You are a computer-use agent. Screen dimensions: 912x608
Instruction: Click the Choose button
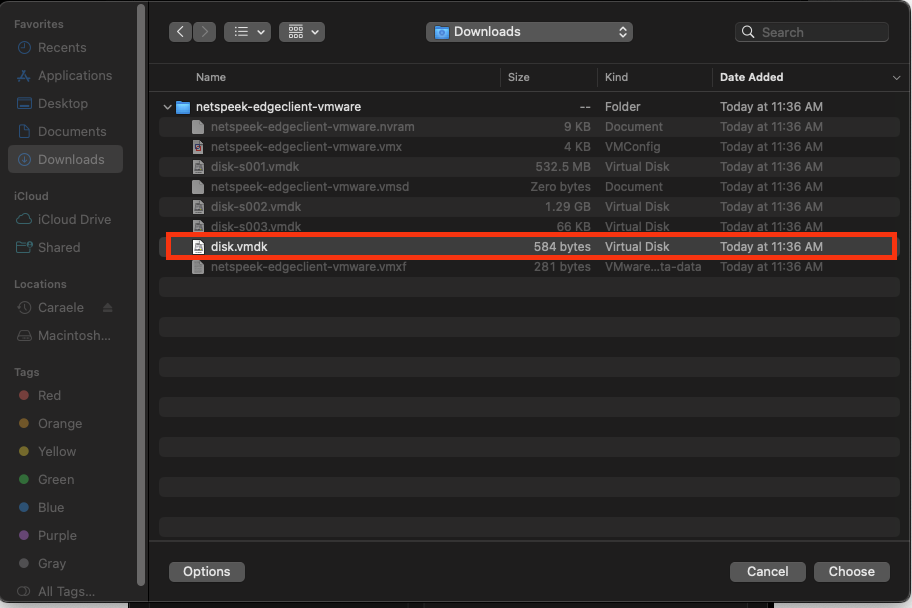851,572
